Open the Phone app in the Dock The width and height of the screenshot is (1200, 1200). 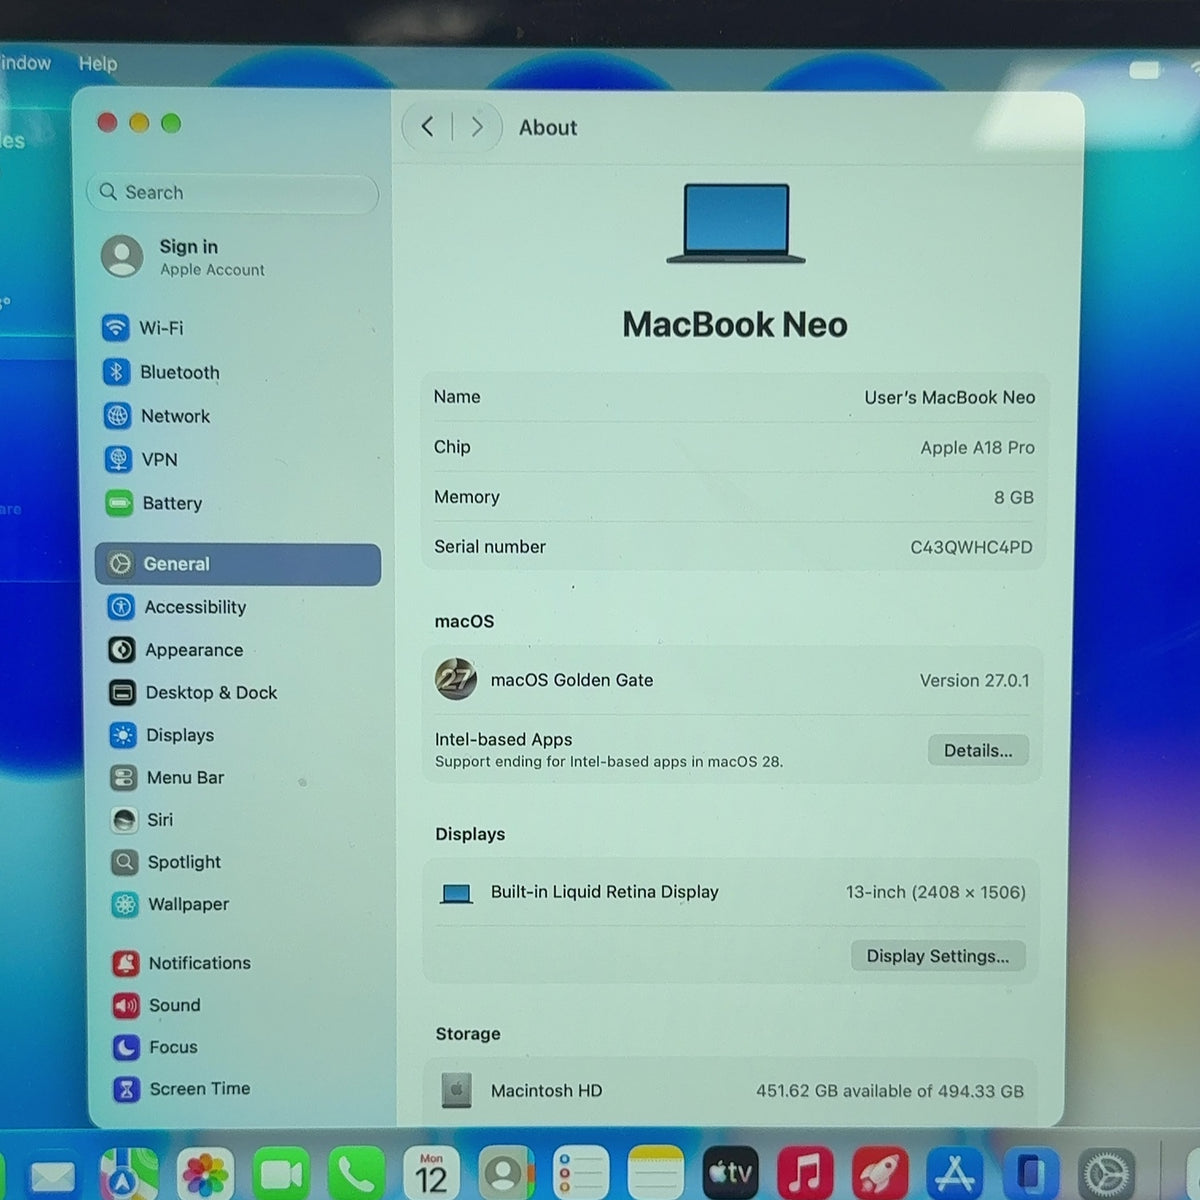(x=356, y=1174)
